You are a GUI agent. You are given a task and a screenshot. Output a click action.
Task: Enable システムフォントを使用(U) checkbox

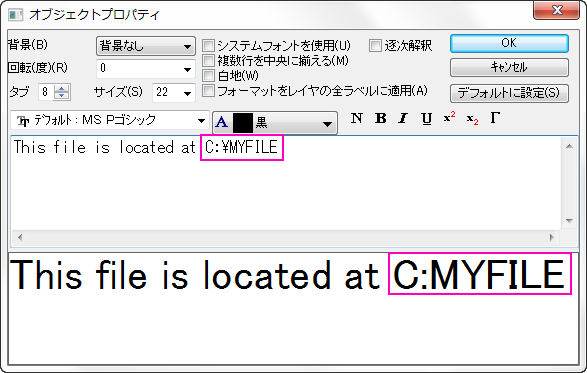(209, 46)
